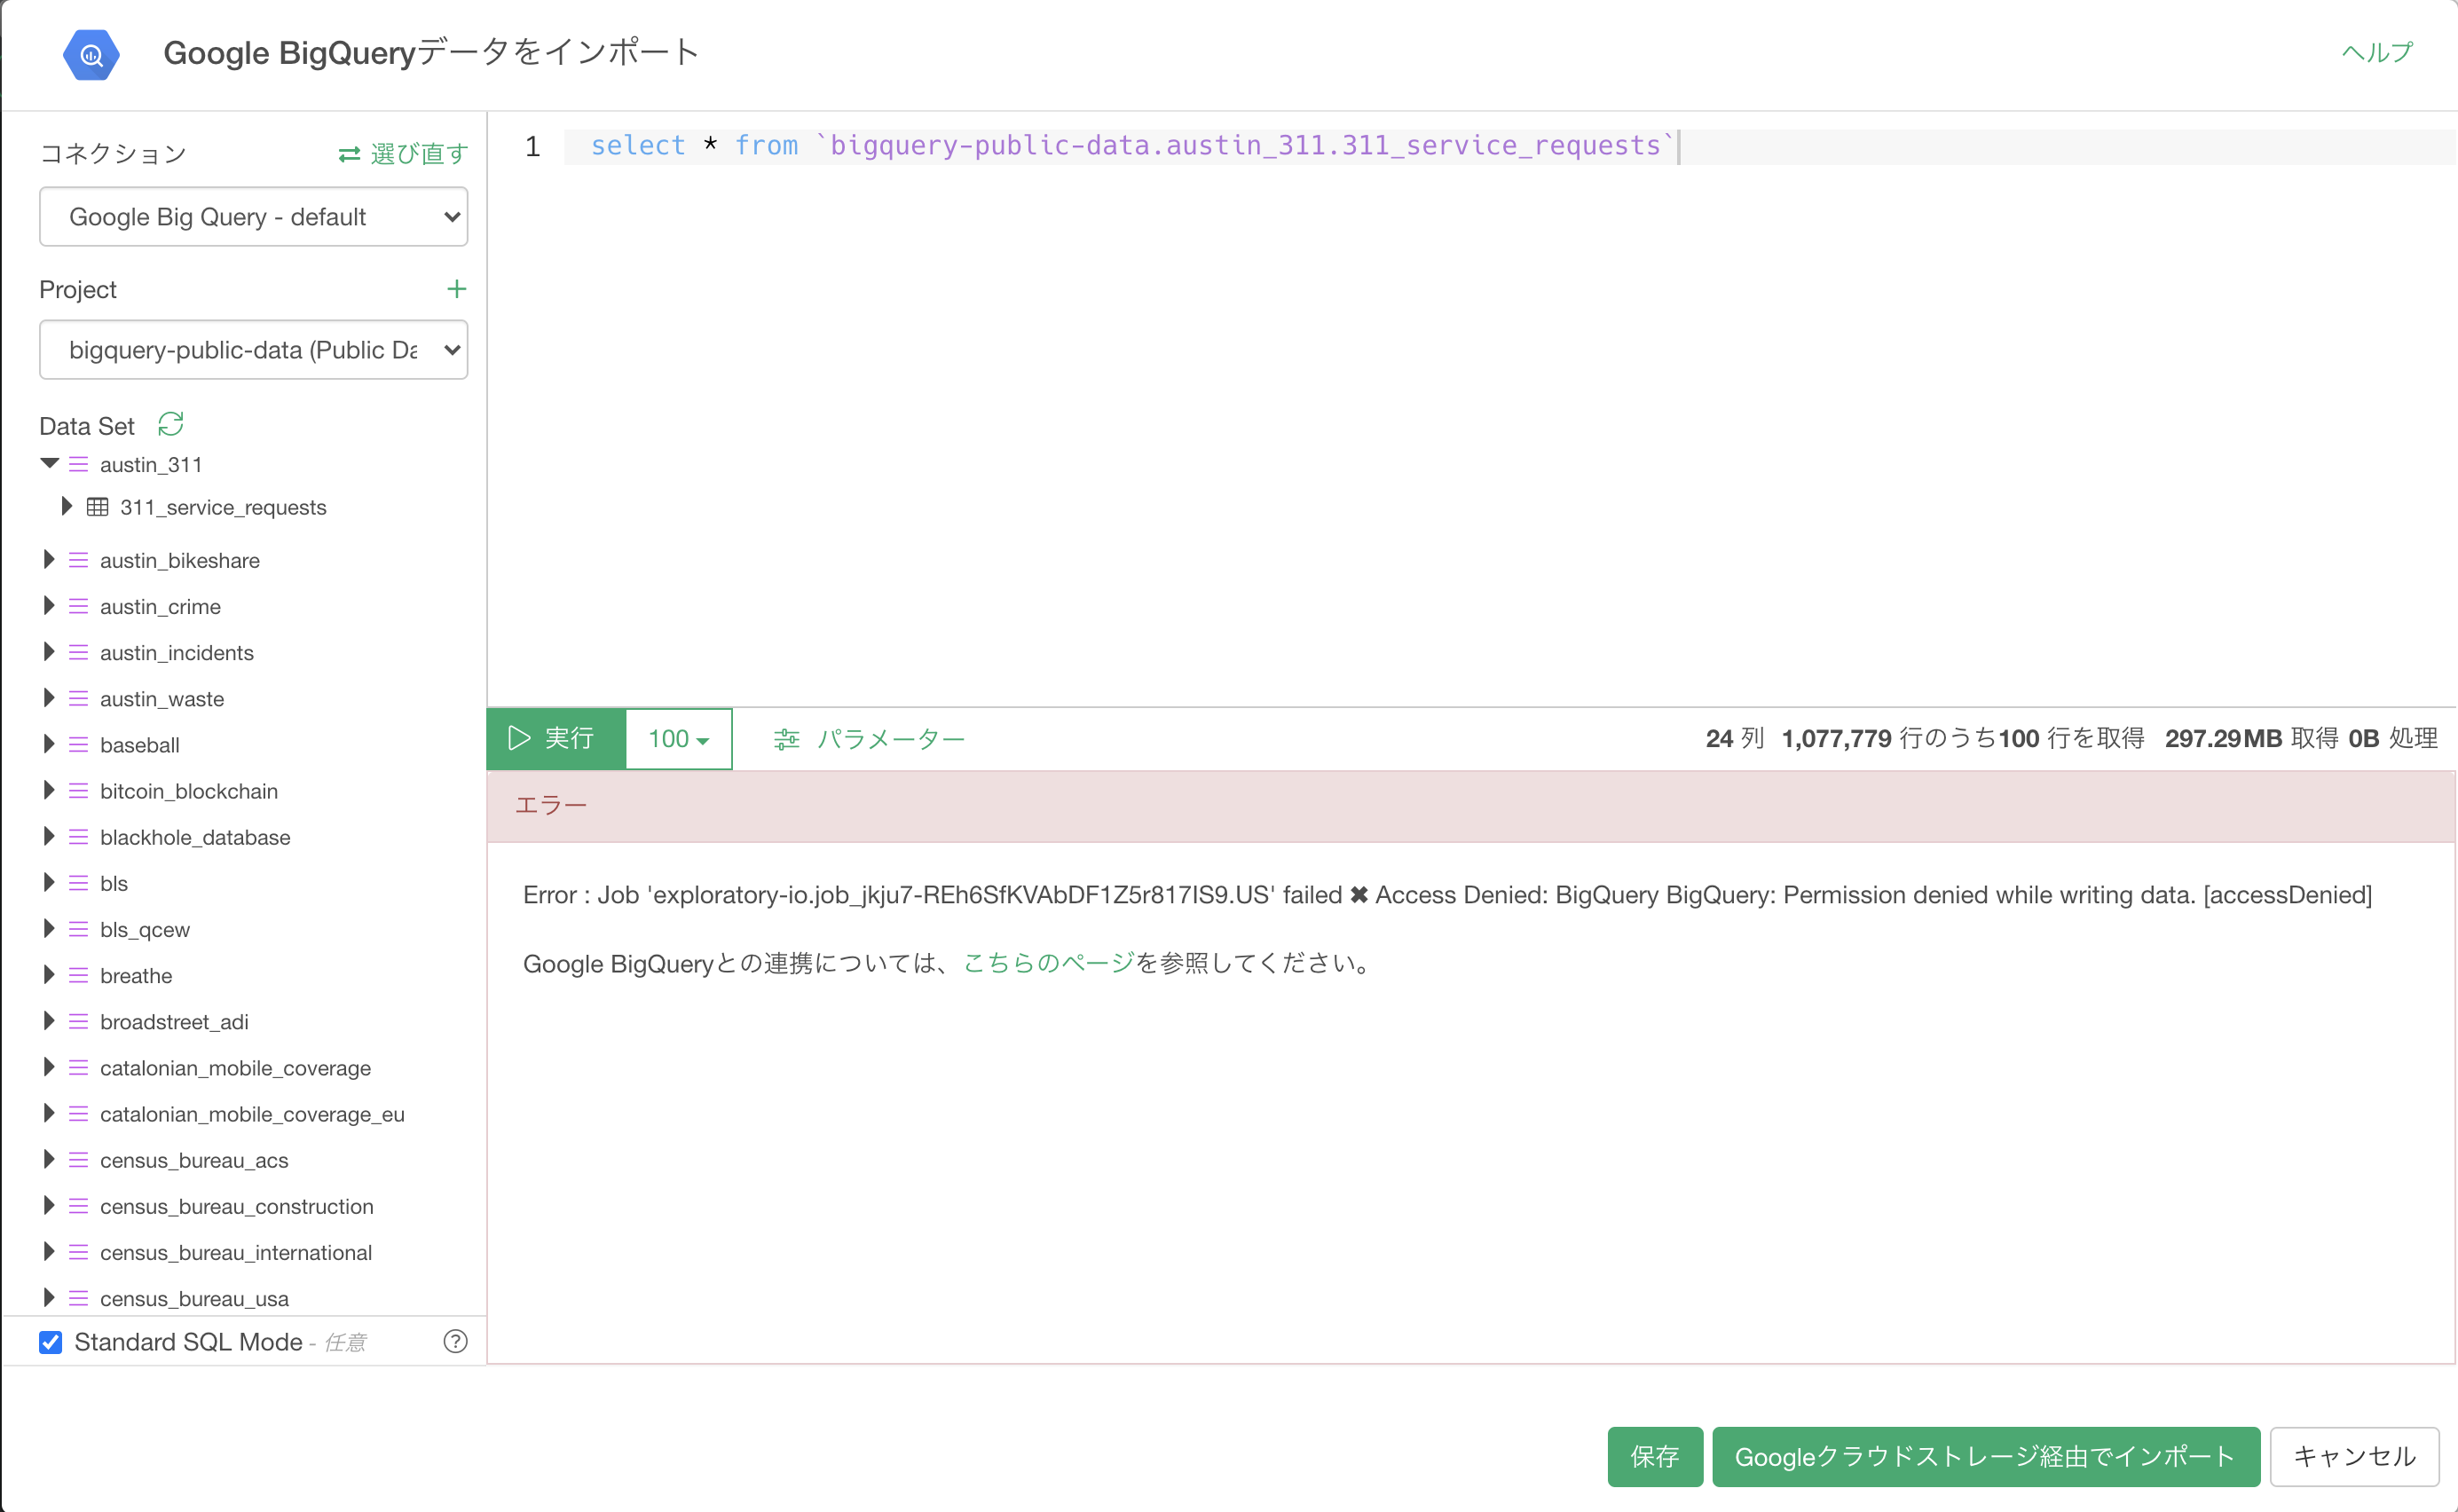Screen dimensions: 2458x1512
Task: Expand the census_bureau_usa dataset
Action: click(48, 1297)
